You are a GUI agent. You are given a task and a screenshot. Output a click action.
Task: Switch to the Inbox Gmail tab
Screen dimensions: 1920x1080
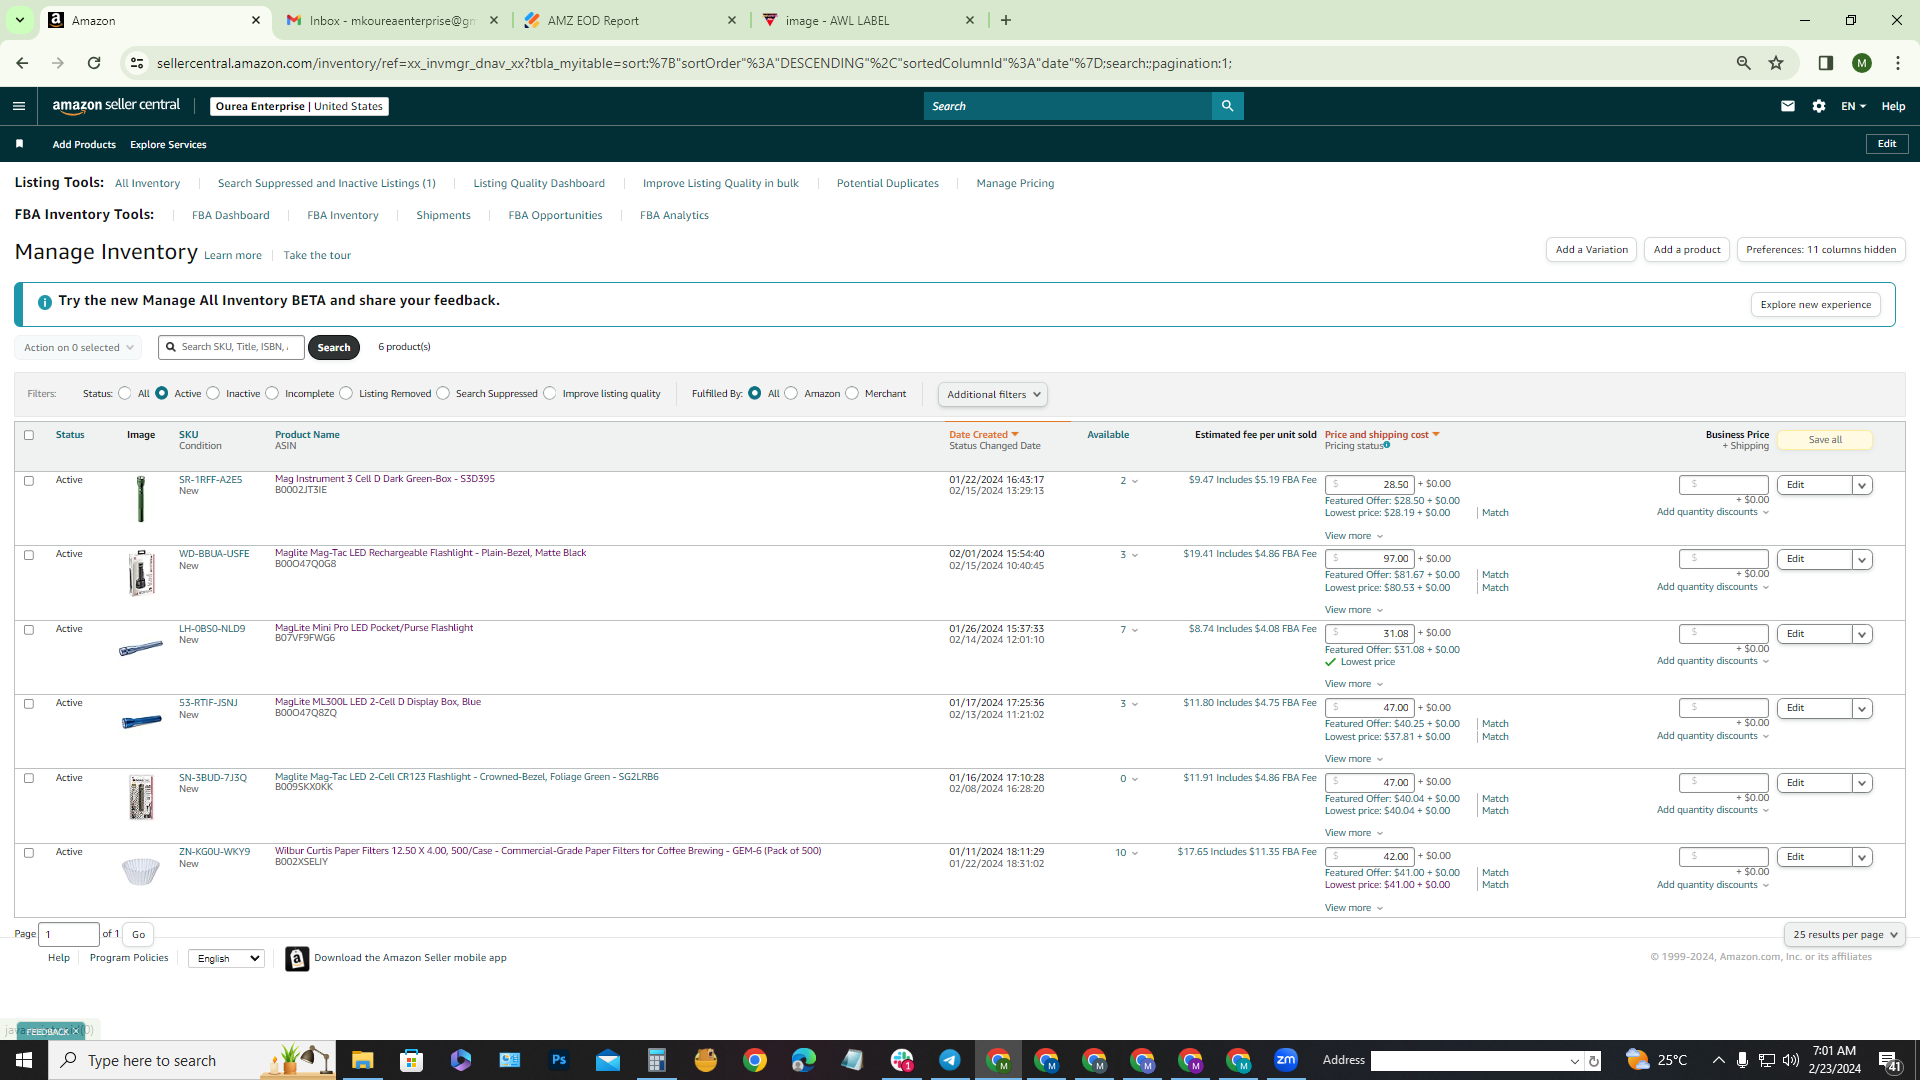[x=392, y=20]
